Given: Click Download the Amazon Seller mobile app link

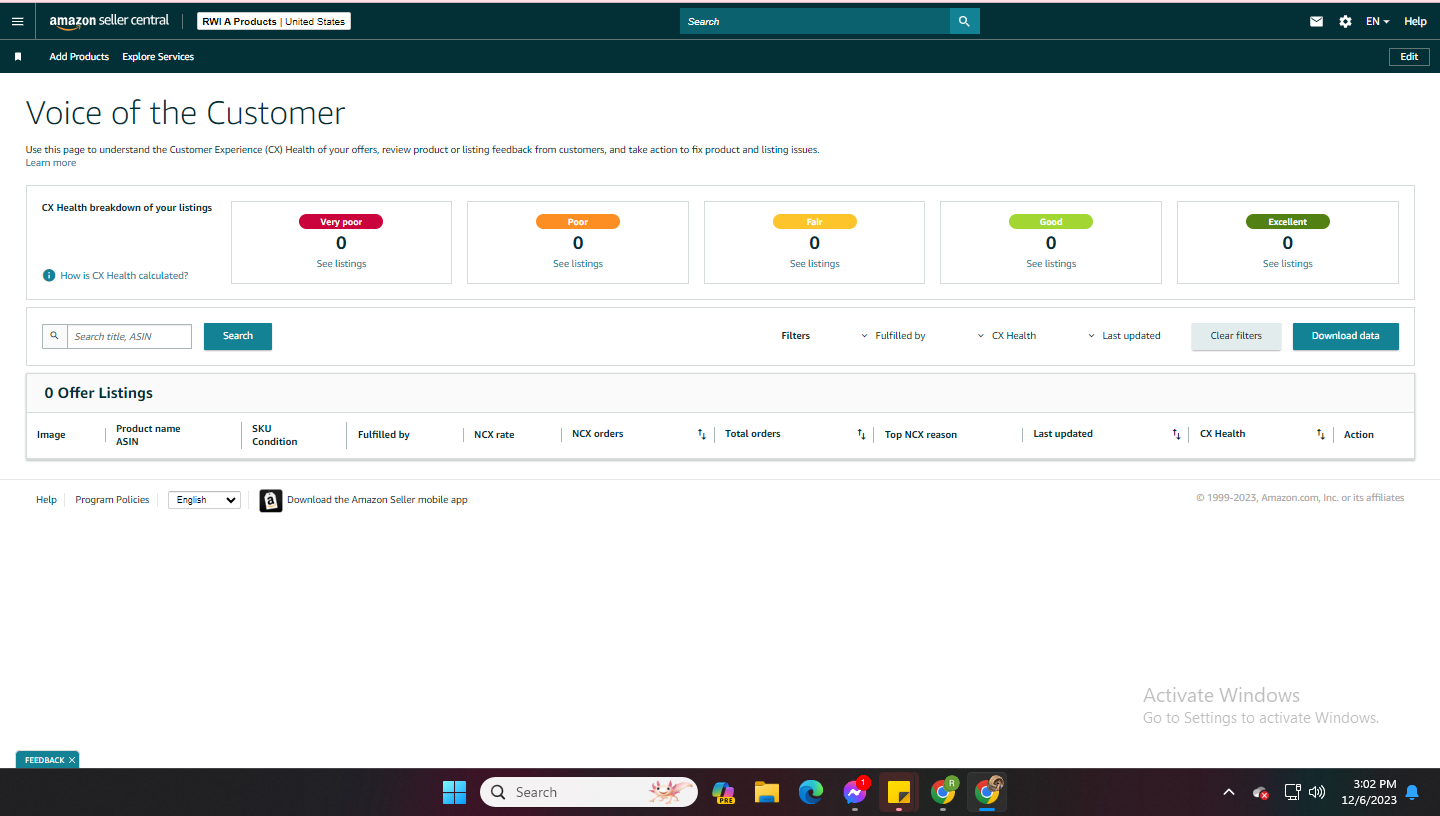Looking at the screenshot, I should coord(377,500).
